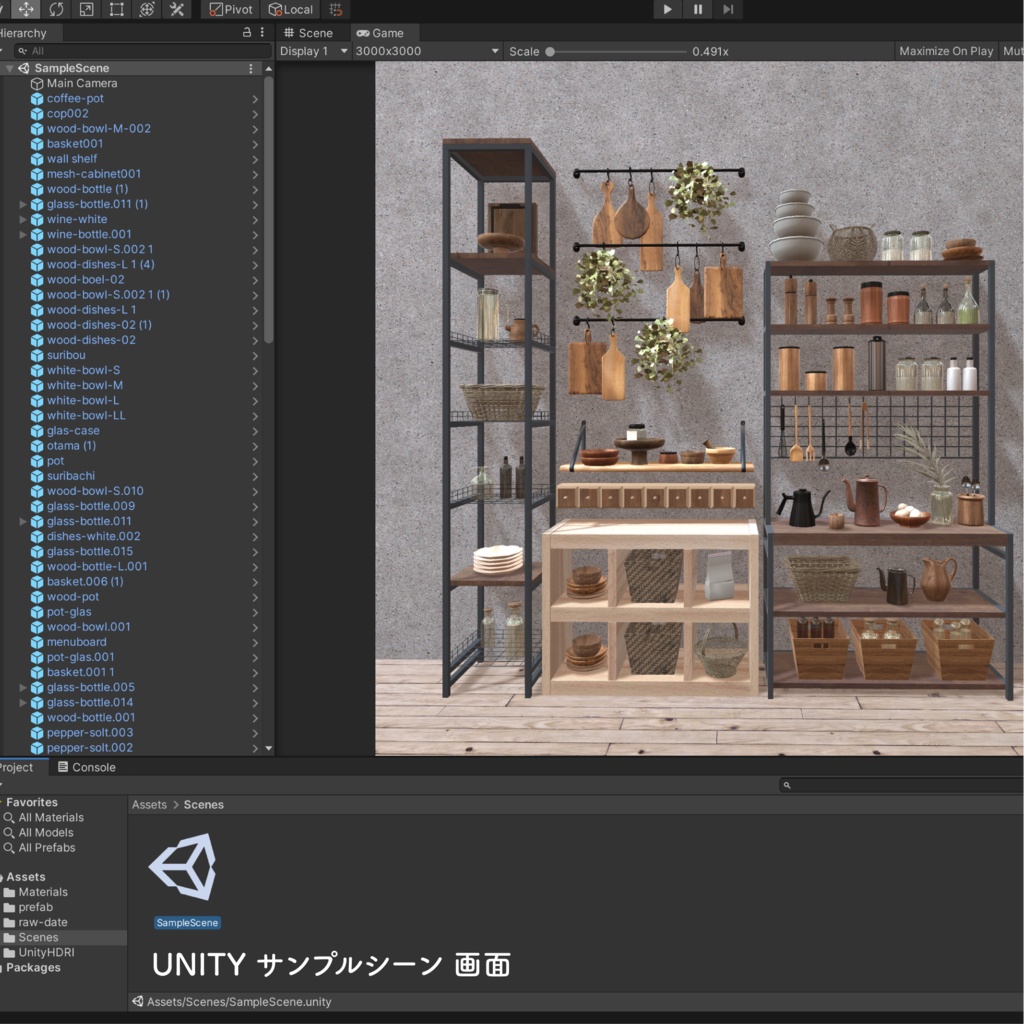Image resolution: width=1024 pixels, height=1024 pixels.
Task: Open the Console tab
Action: pyautogui.click(x=90, y=767)
